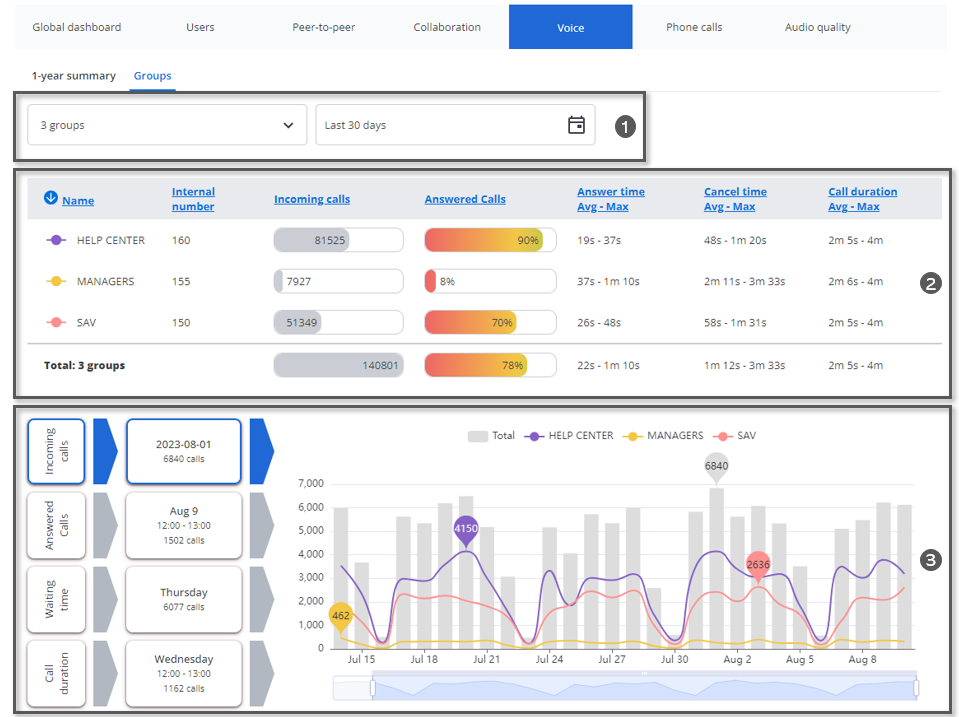
Task: Click the purple 4150 chart pin
Action: click(466, 529)
